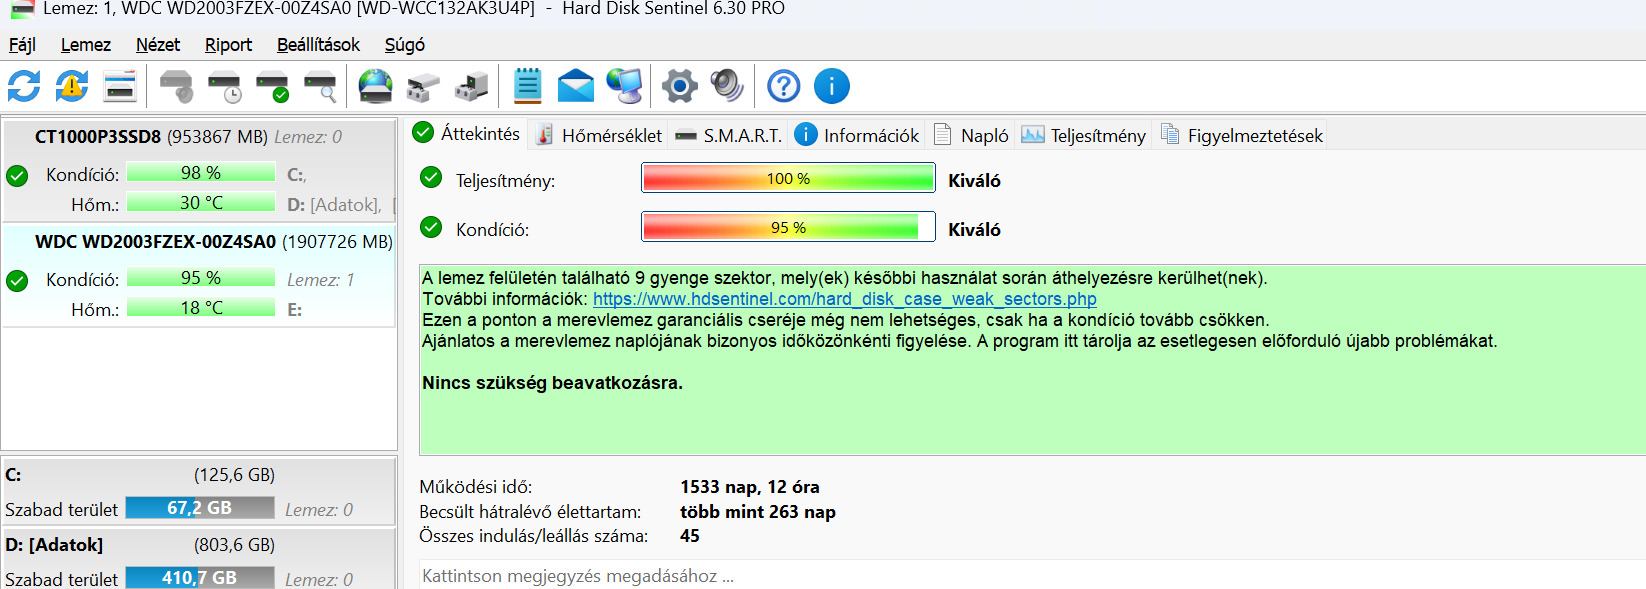
Task: Click the disk with magnifier icon
Action: [x=321, y=86]
